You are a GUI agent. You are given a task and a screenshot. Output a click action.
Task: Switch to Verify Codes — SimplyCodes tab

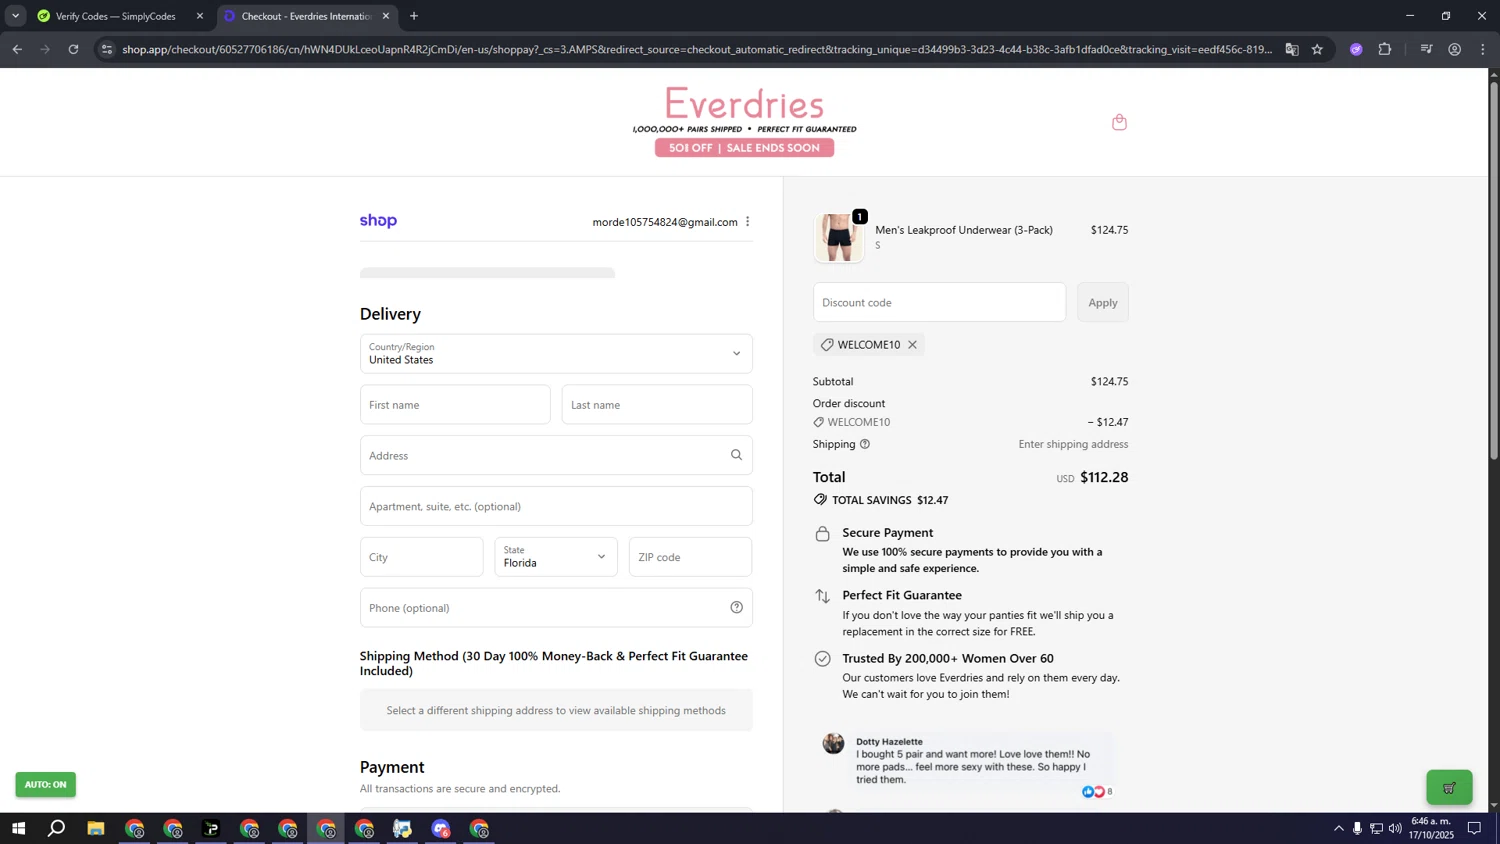click(x=115, y=16)
